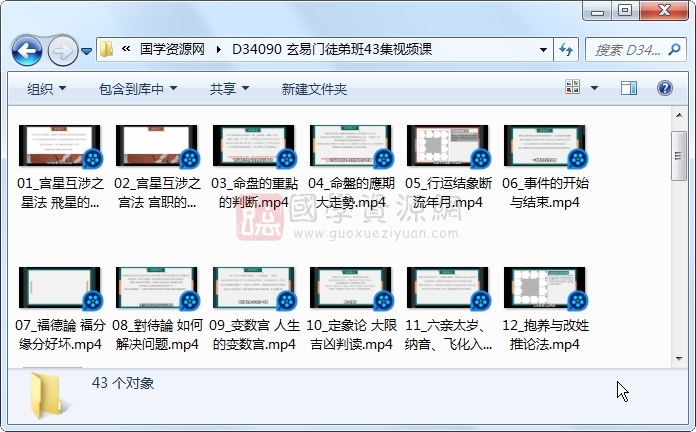Click 新建文件夹 button

click(x=314, y=89)
